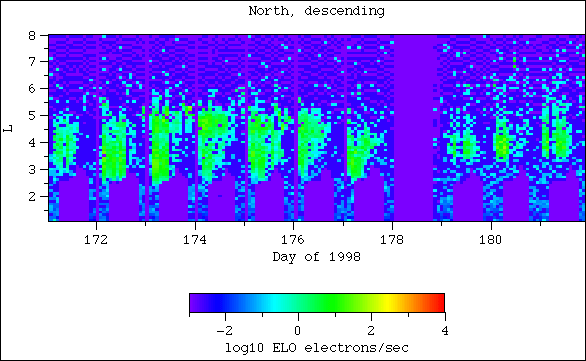Click the yellow region of the colorbar
The width and height of the screenshot is (586, 361).
(x=389, y=303)
